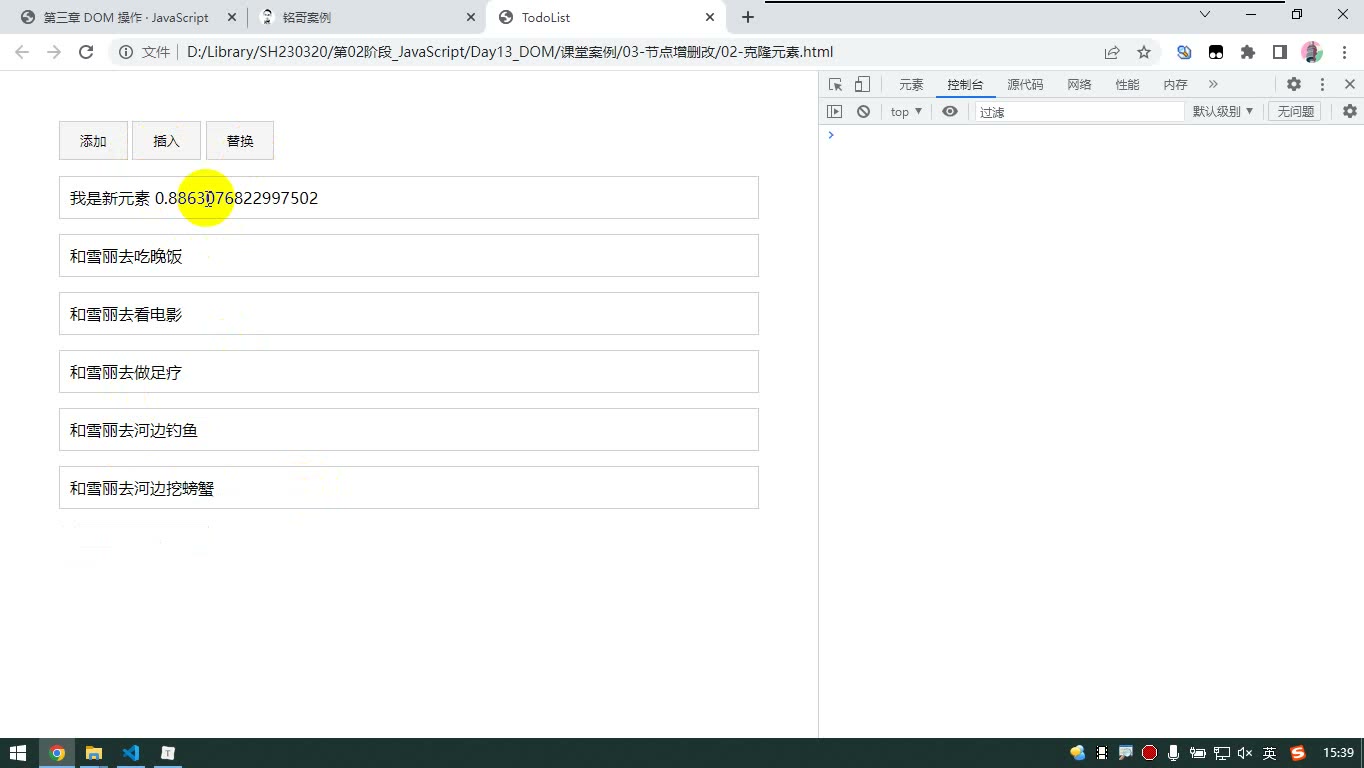The width and height of the screenshot is (1364, 768).
Task: Open a new browser tab
Action: [x=747, y=17]
